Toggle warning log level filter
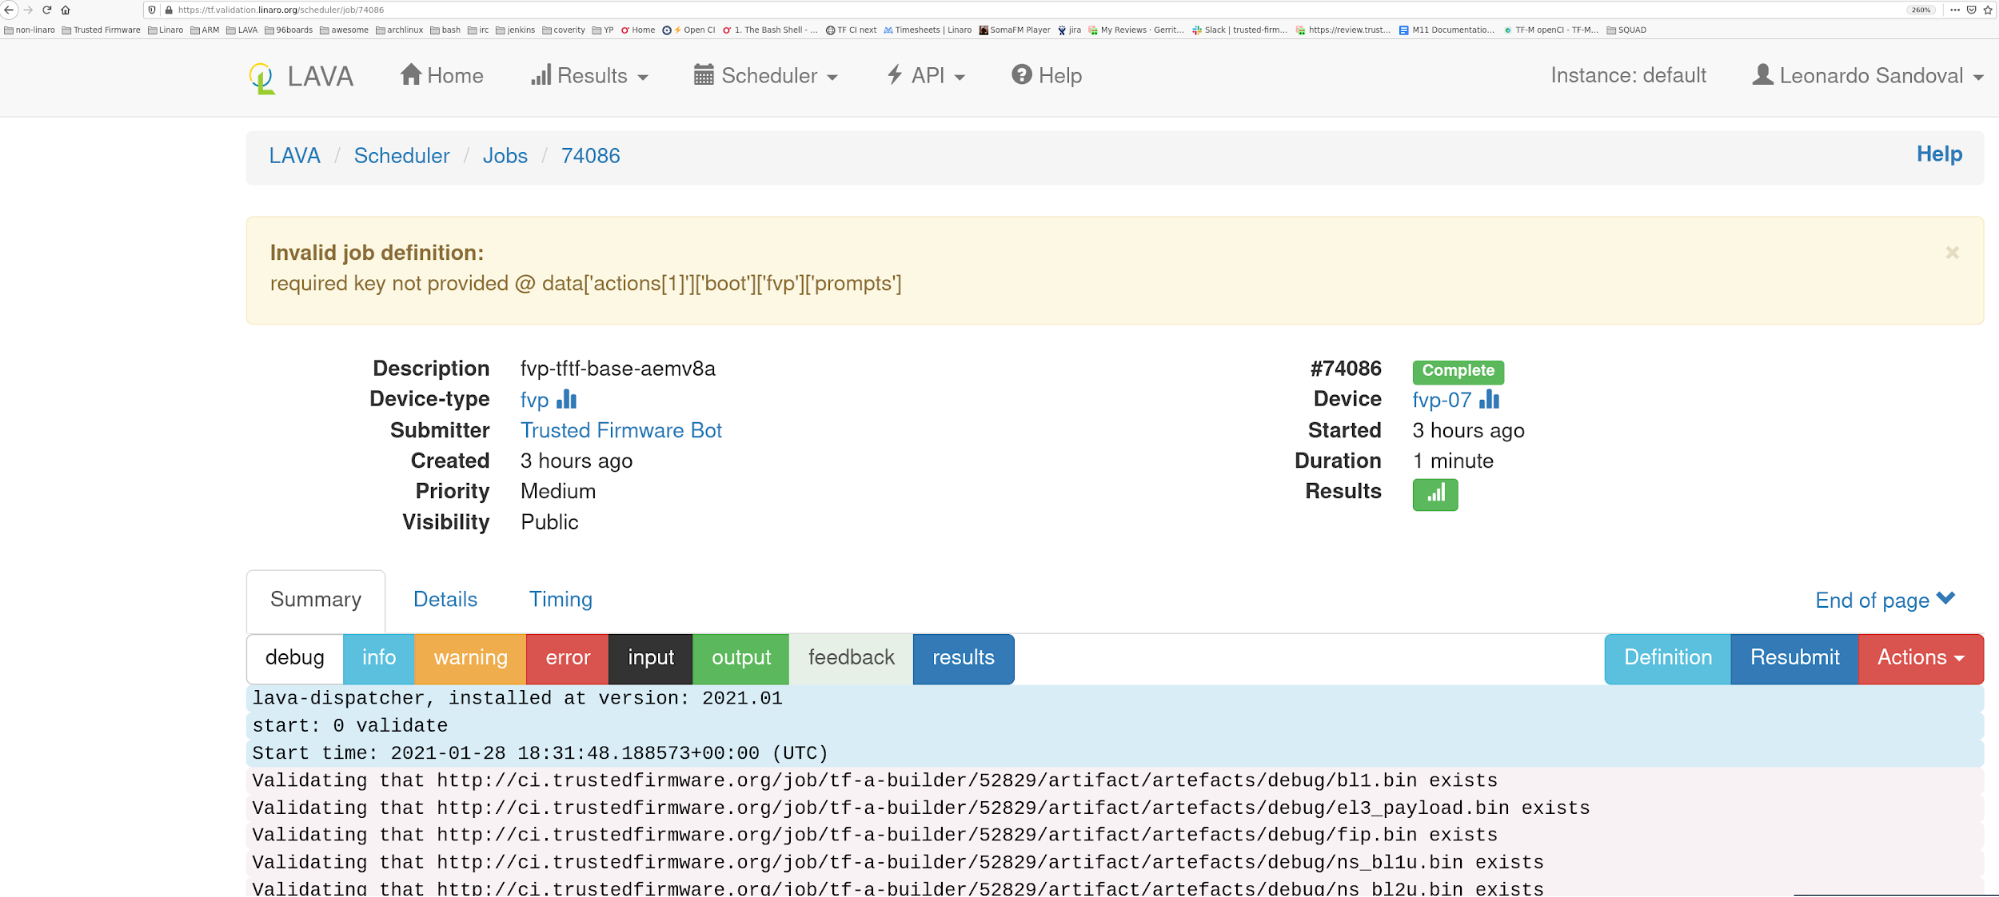1999x897 pixels. (470, 658)
